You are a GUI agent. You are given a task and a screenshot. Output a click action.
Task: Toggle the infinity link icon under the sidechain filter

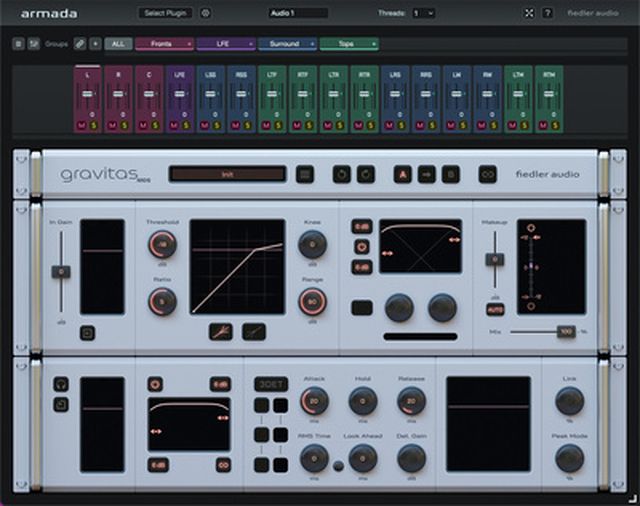click(223, 465)
